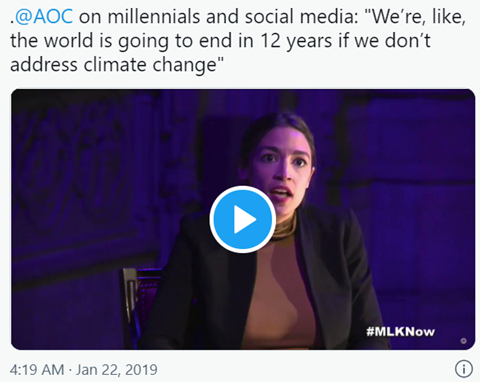Click the quoted words "We're, like,"
This screenshot has width=480, height=382.
point(419,16)
